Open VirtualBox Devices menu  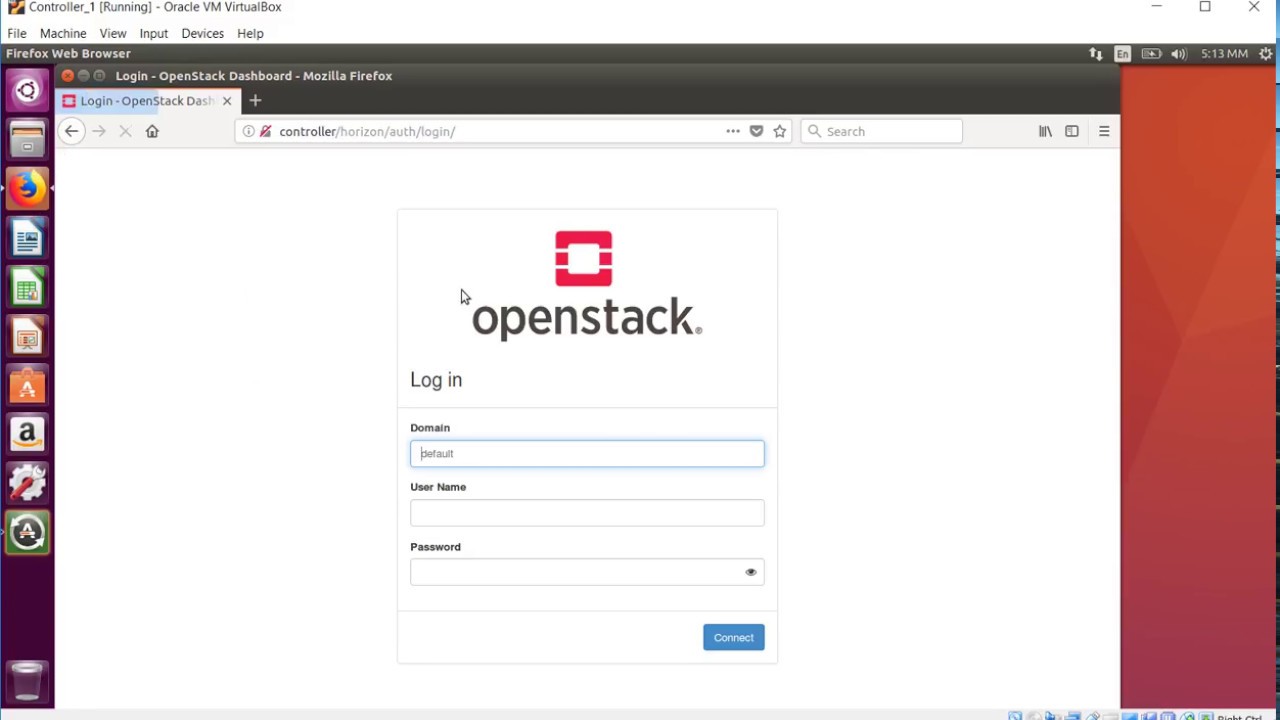click(x=203, y=33)
